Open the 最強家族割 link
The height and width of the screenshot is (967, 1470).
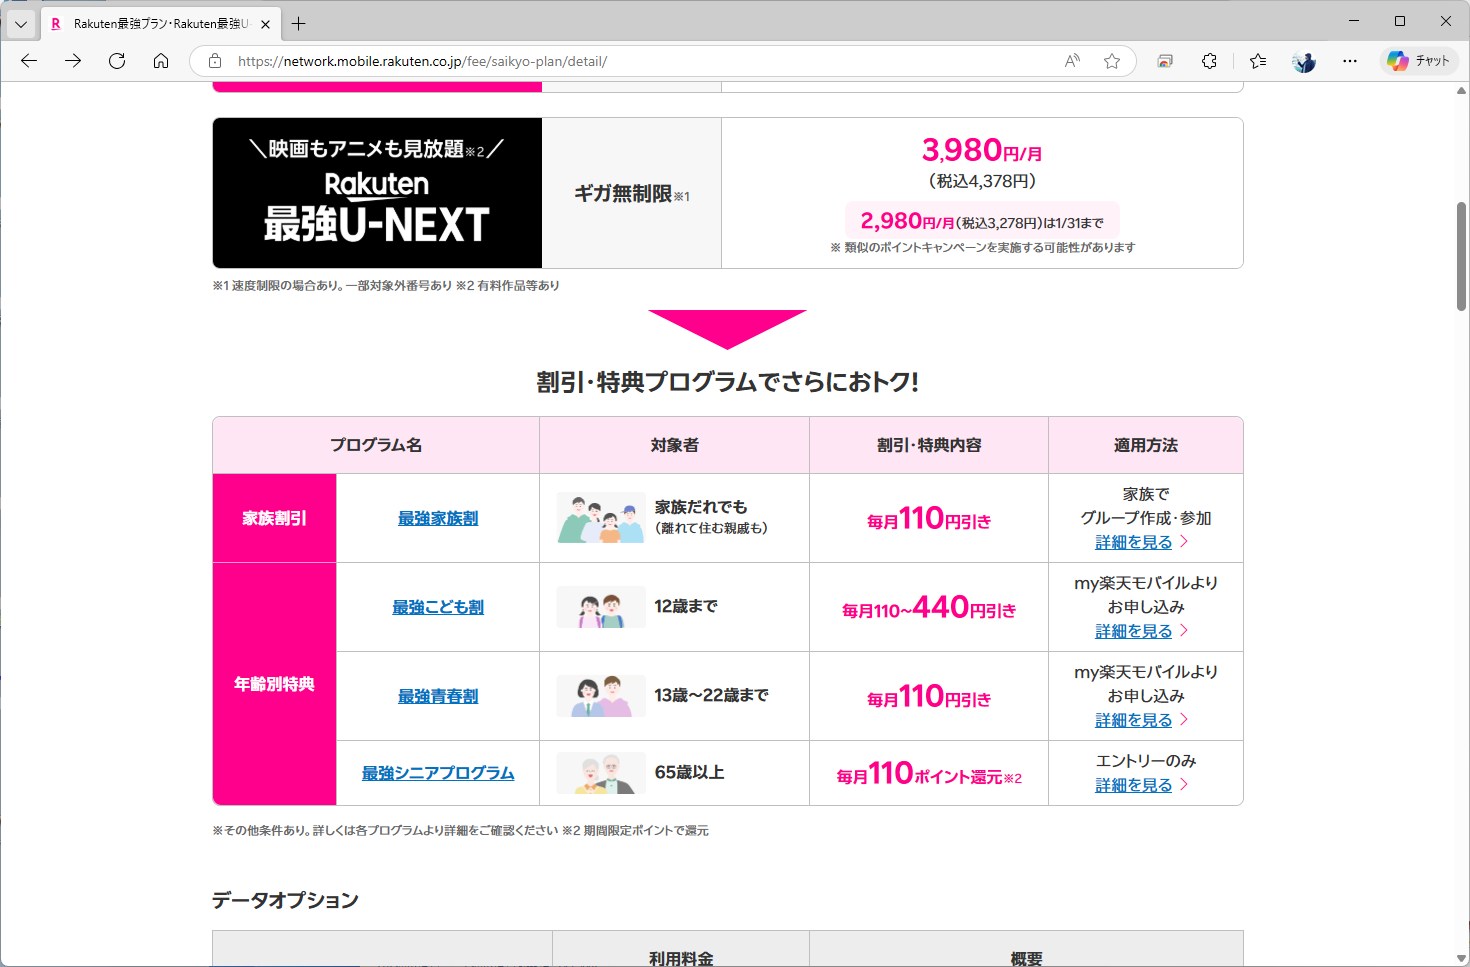tap(437, 518)
